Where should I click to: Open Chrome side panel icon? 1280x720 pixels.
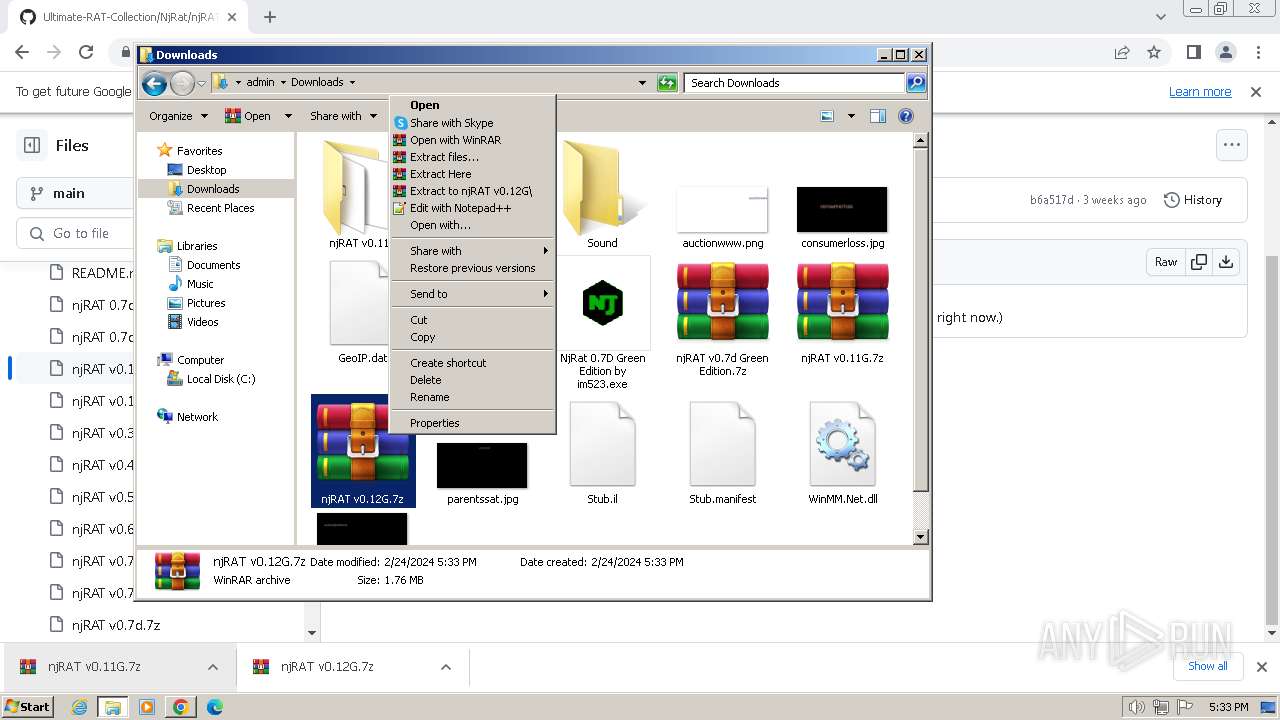(x=1194, y=52)
